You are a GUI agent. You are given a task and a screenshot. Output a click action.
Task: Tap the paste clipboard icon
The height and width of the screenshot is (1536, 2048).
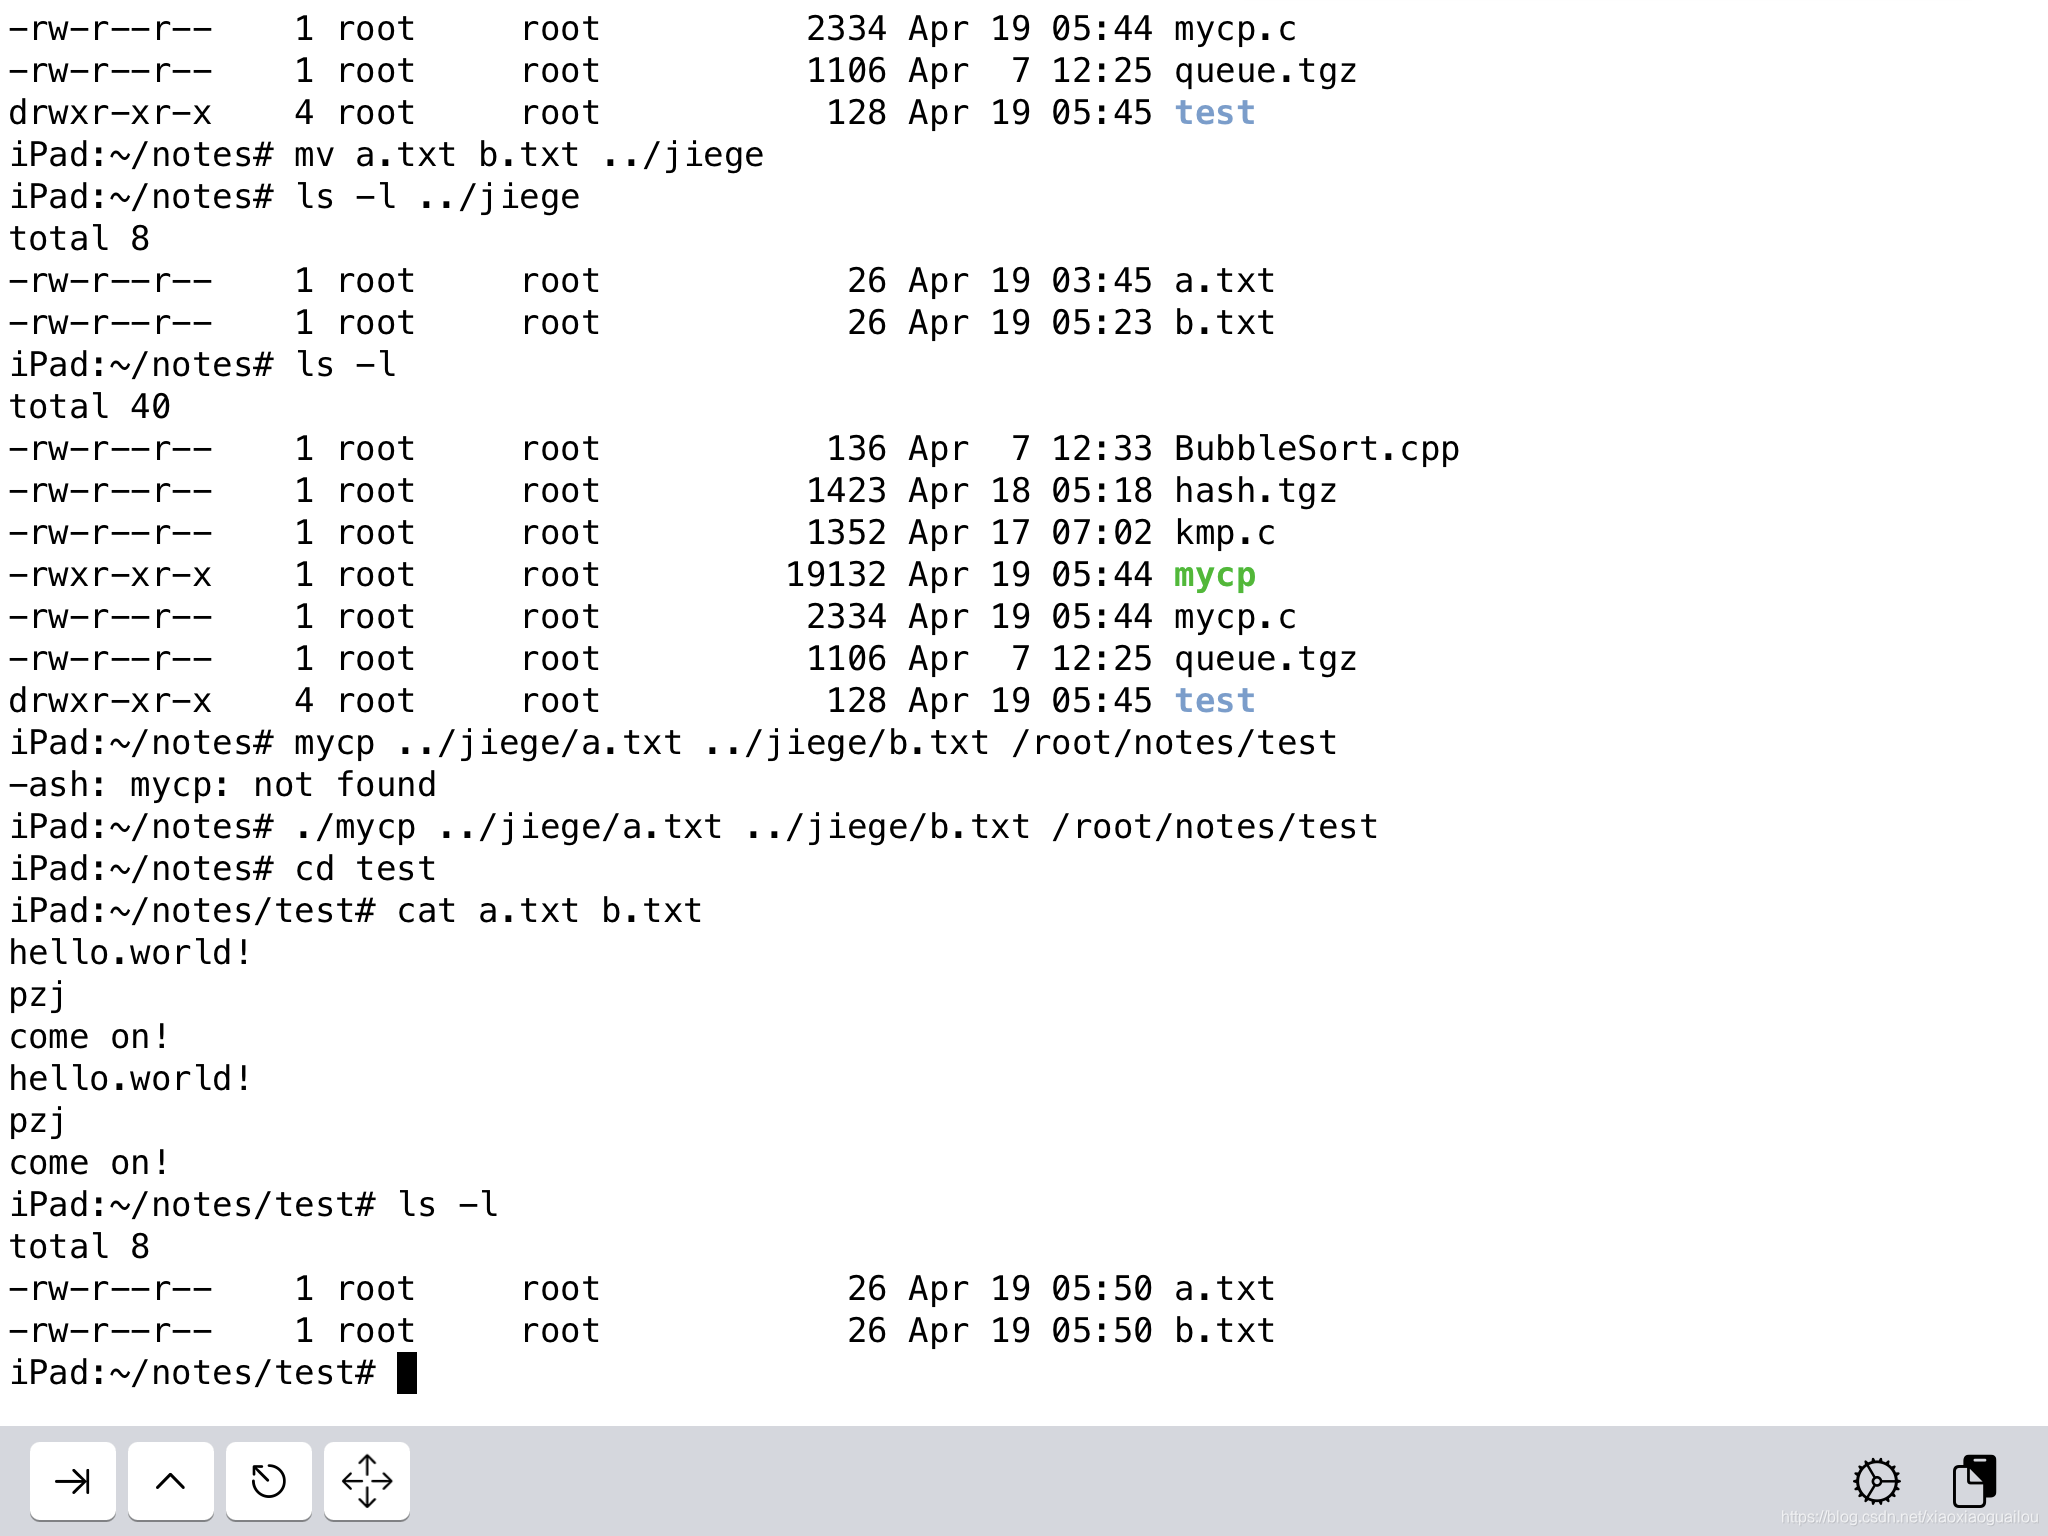1974,1481
